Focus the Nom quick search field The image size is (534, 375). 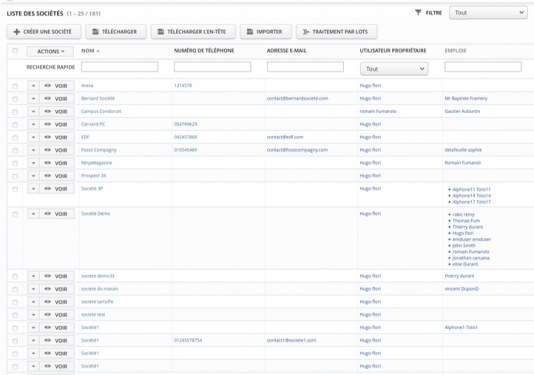tap(120, 67)
